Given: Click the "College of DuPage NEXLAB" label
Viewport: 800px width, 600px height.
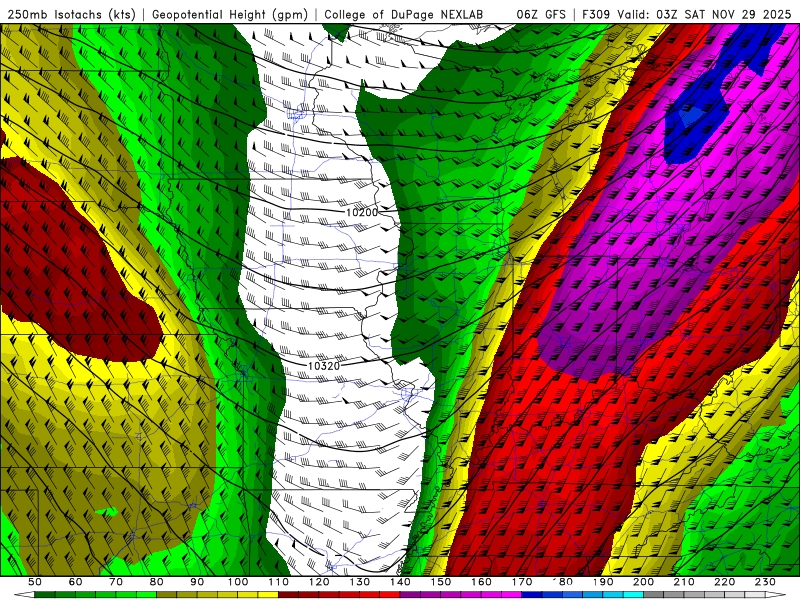Looking at the screenshot, I should 404,14.
